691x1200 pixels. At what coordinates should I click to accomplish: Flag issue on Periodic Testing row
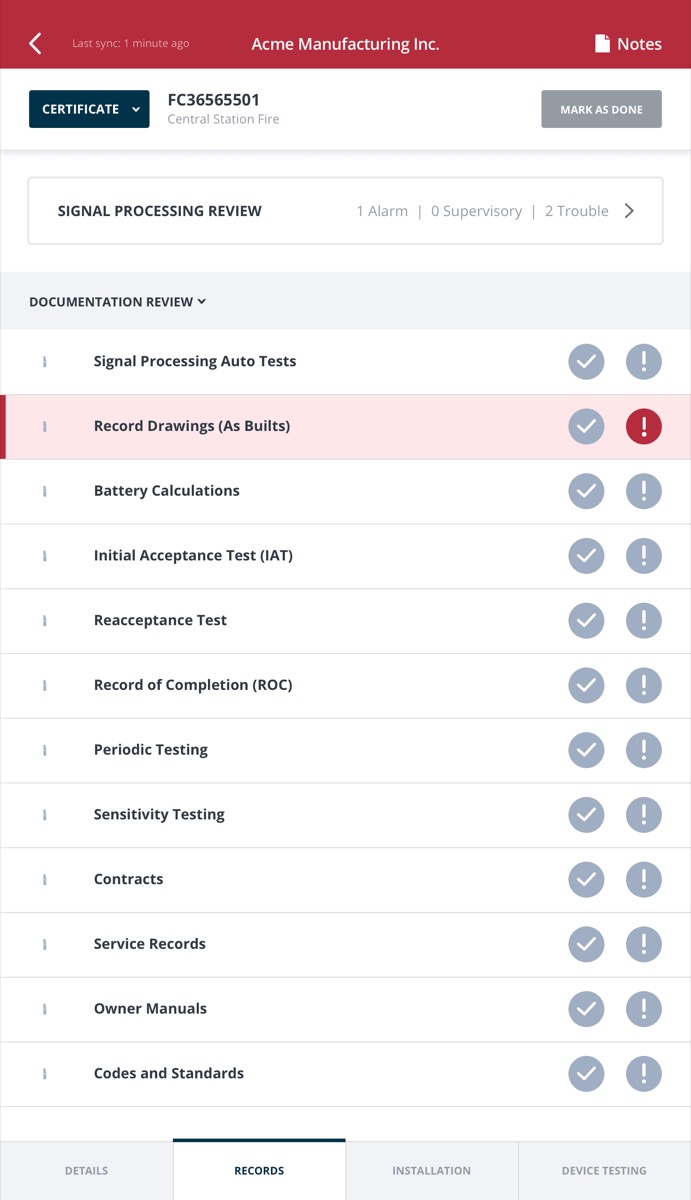[644, 750]
